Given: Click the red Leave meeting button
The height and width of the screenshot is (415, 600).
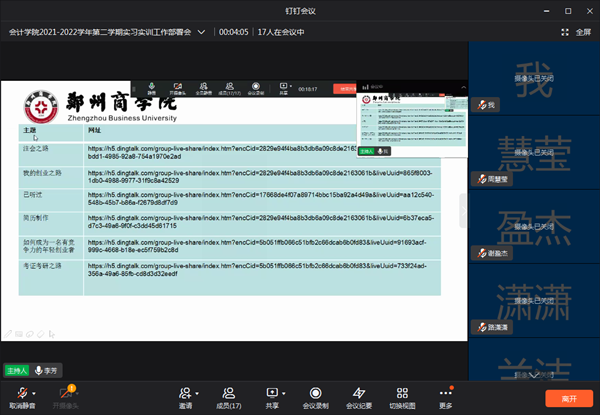Looking at the screenshot, I should click(x=568, y=397).
